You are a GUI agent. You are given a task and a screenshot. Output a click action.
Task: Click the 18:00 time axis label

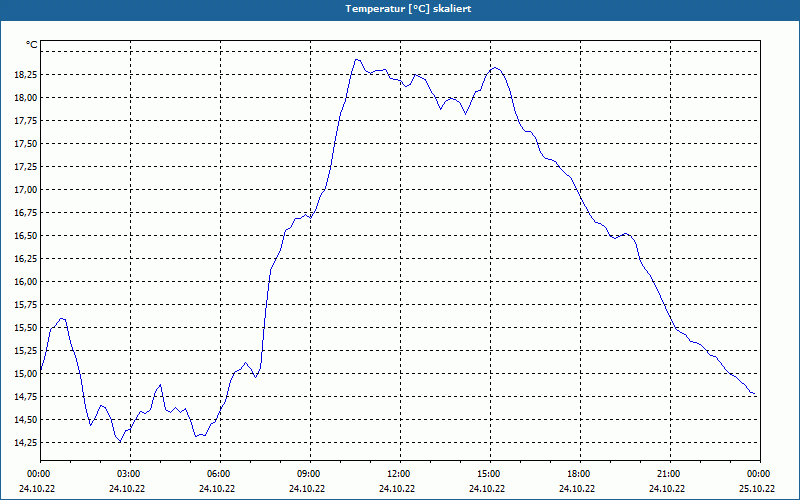[x=580, y=474]
